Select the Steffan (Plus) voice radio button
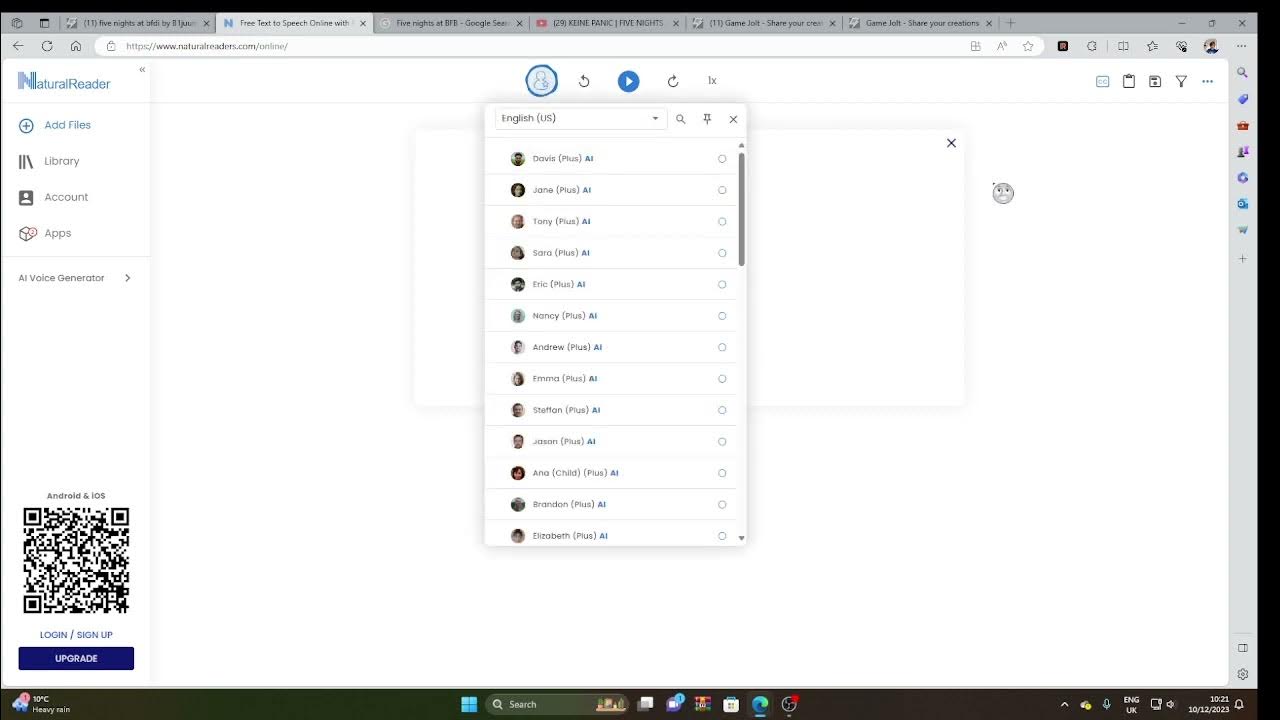This screenshot has height=720, width=1280. (x=722, y=410)
